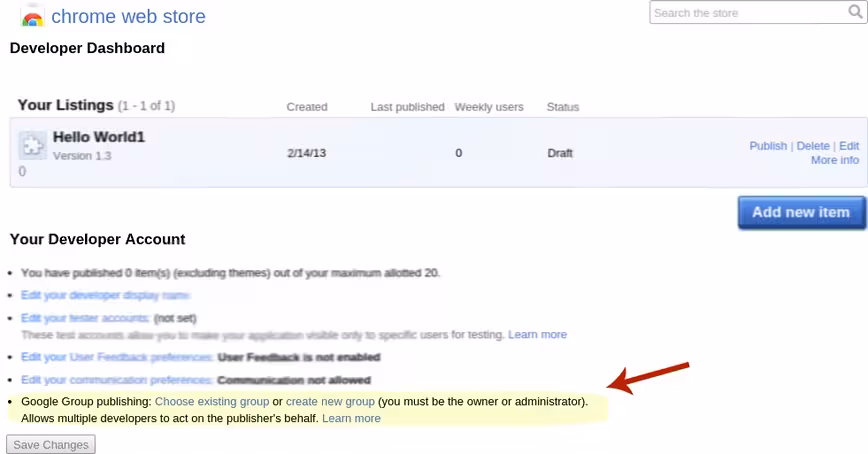Click the Draft status value
The width and height of the screenshot is (868, 454).
560,153
